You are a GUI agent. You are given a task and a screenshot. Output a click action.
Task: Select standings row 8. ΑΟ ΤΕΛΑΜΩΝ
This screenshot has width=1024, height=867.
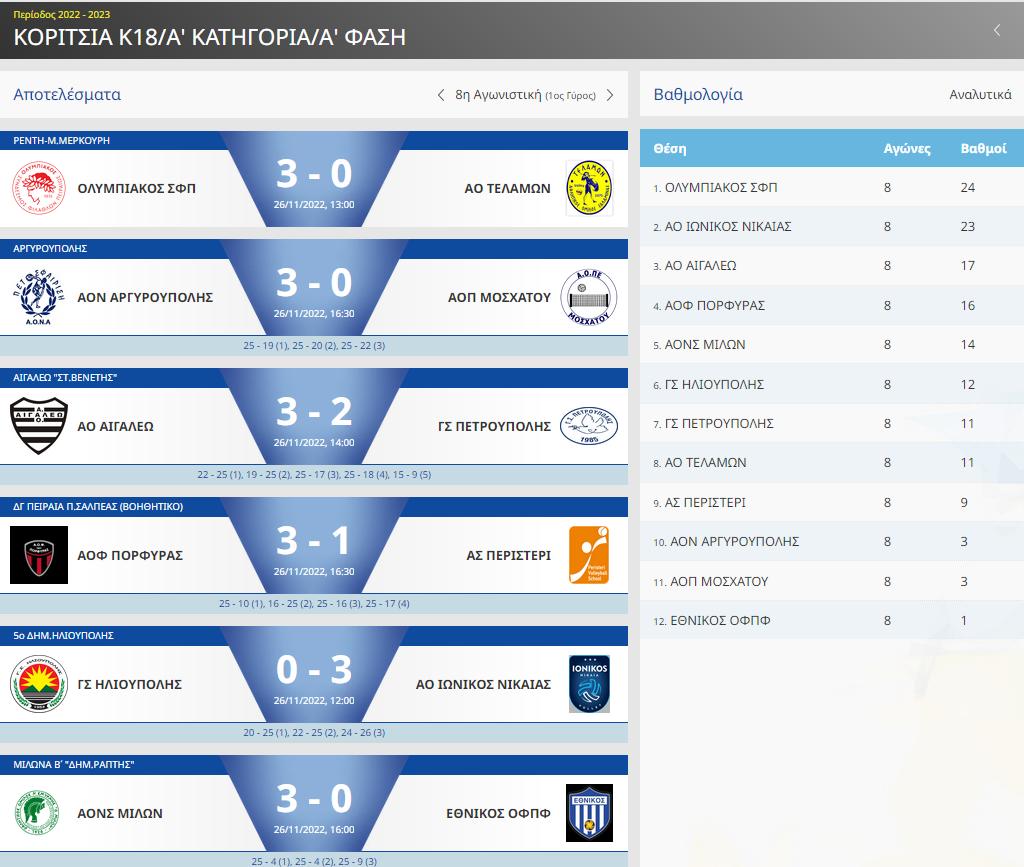(x=832, y=463)
